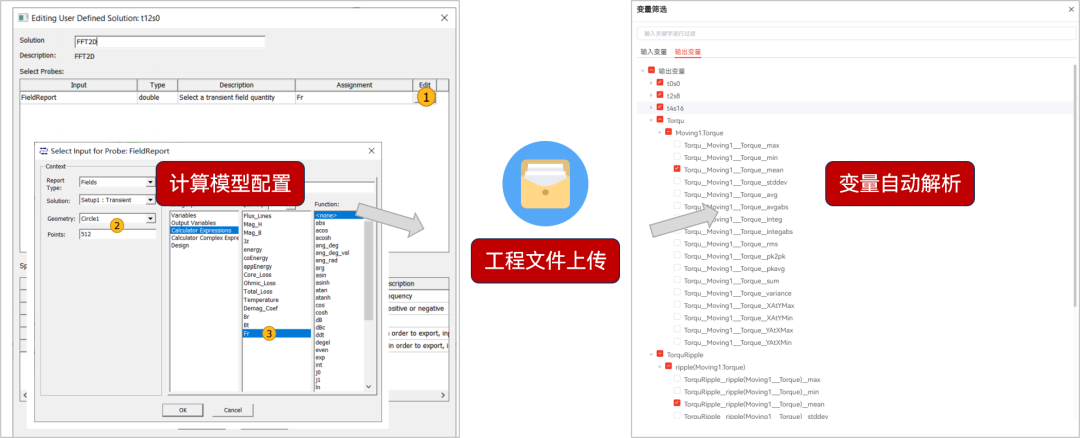Collapse the 输出变量 root node
Viewport: 1080px width, 438px height.
point(643,70)
